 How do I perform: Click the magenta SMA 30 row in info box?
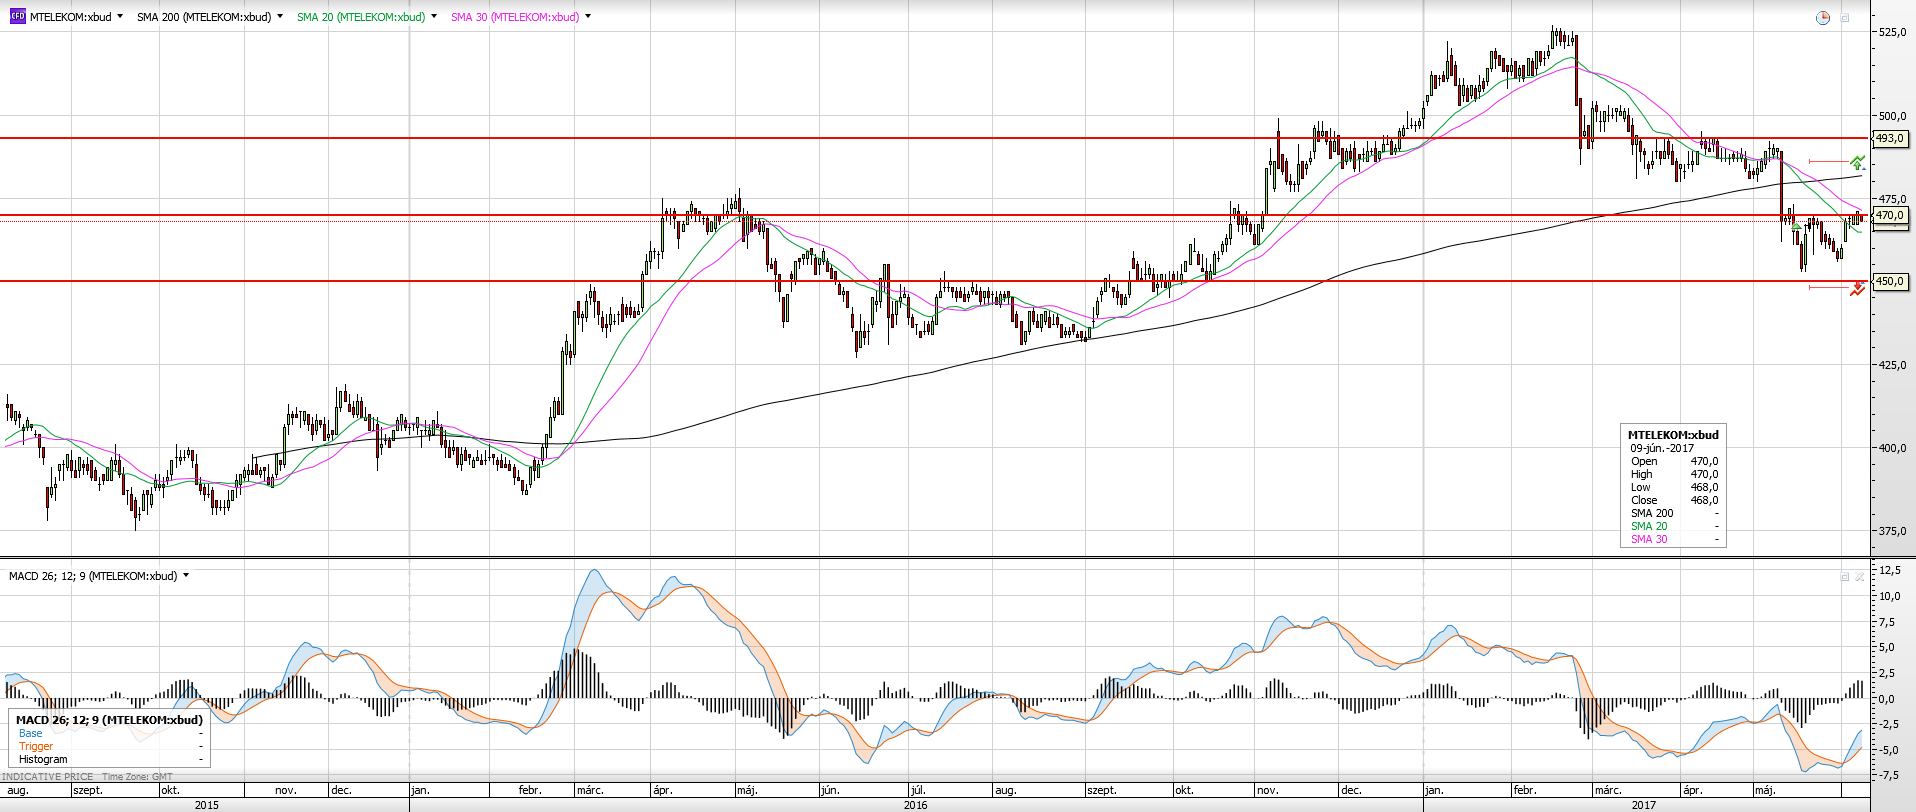[1674, 539]
